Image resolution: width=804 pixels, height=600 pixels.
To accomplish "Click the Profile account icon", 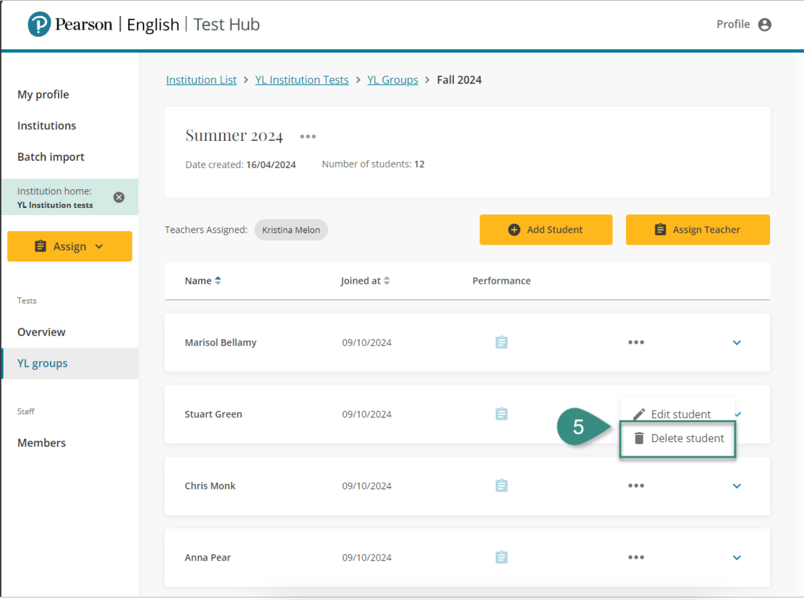I will coord(765,25).
